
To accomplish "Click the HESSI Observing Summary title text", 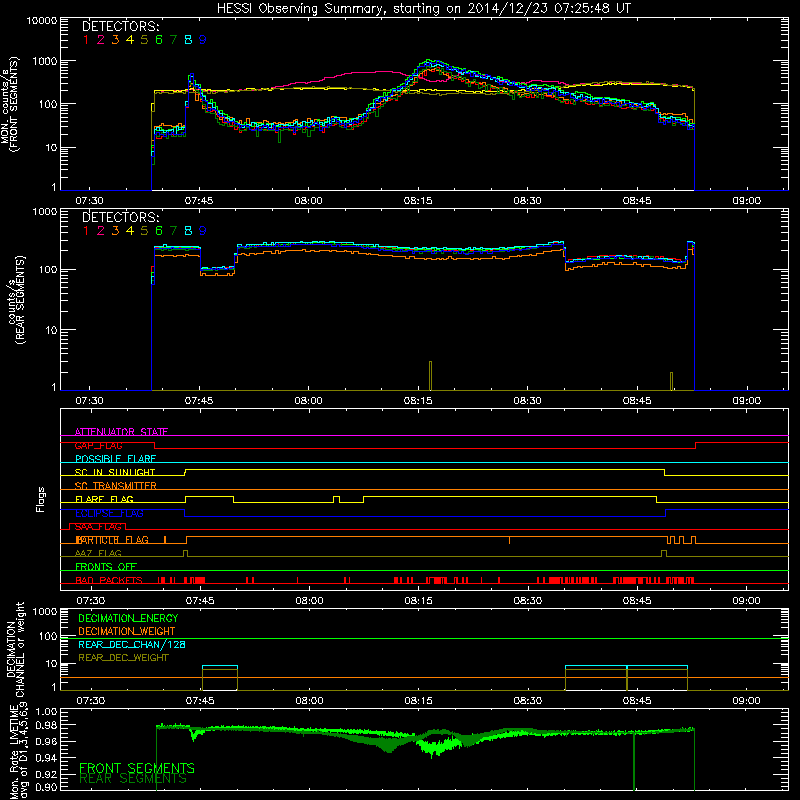I will pyautogui.click(x=423, y=9).
